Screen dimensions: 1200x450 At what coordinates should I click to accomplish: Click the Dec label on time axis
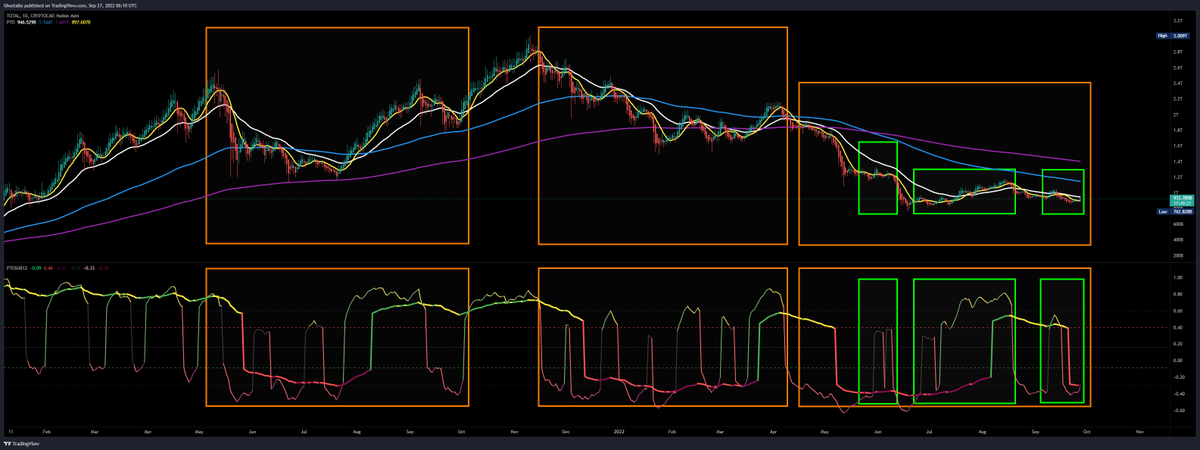(566, 430)
